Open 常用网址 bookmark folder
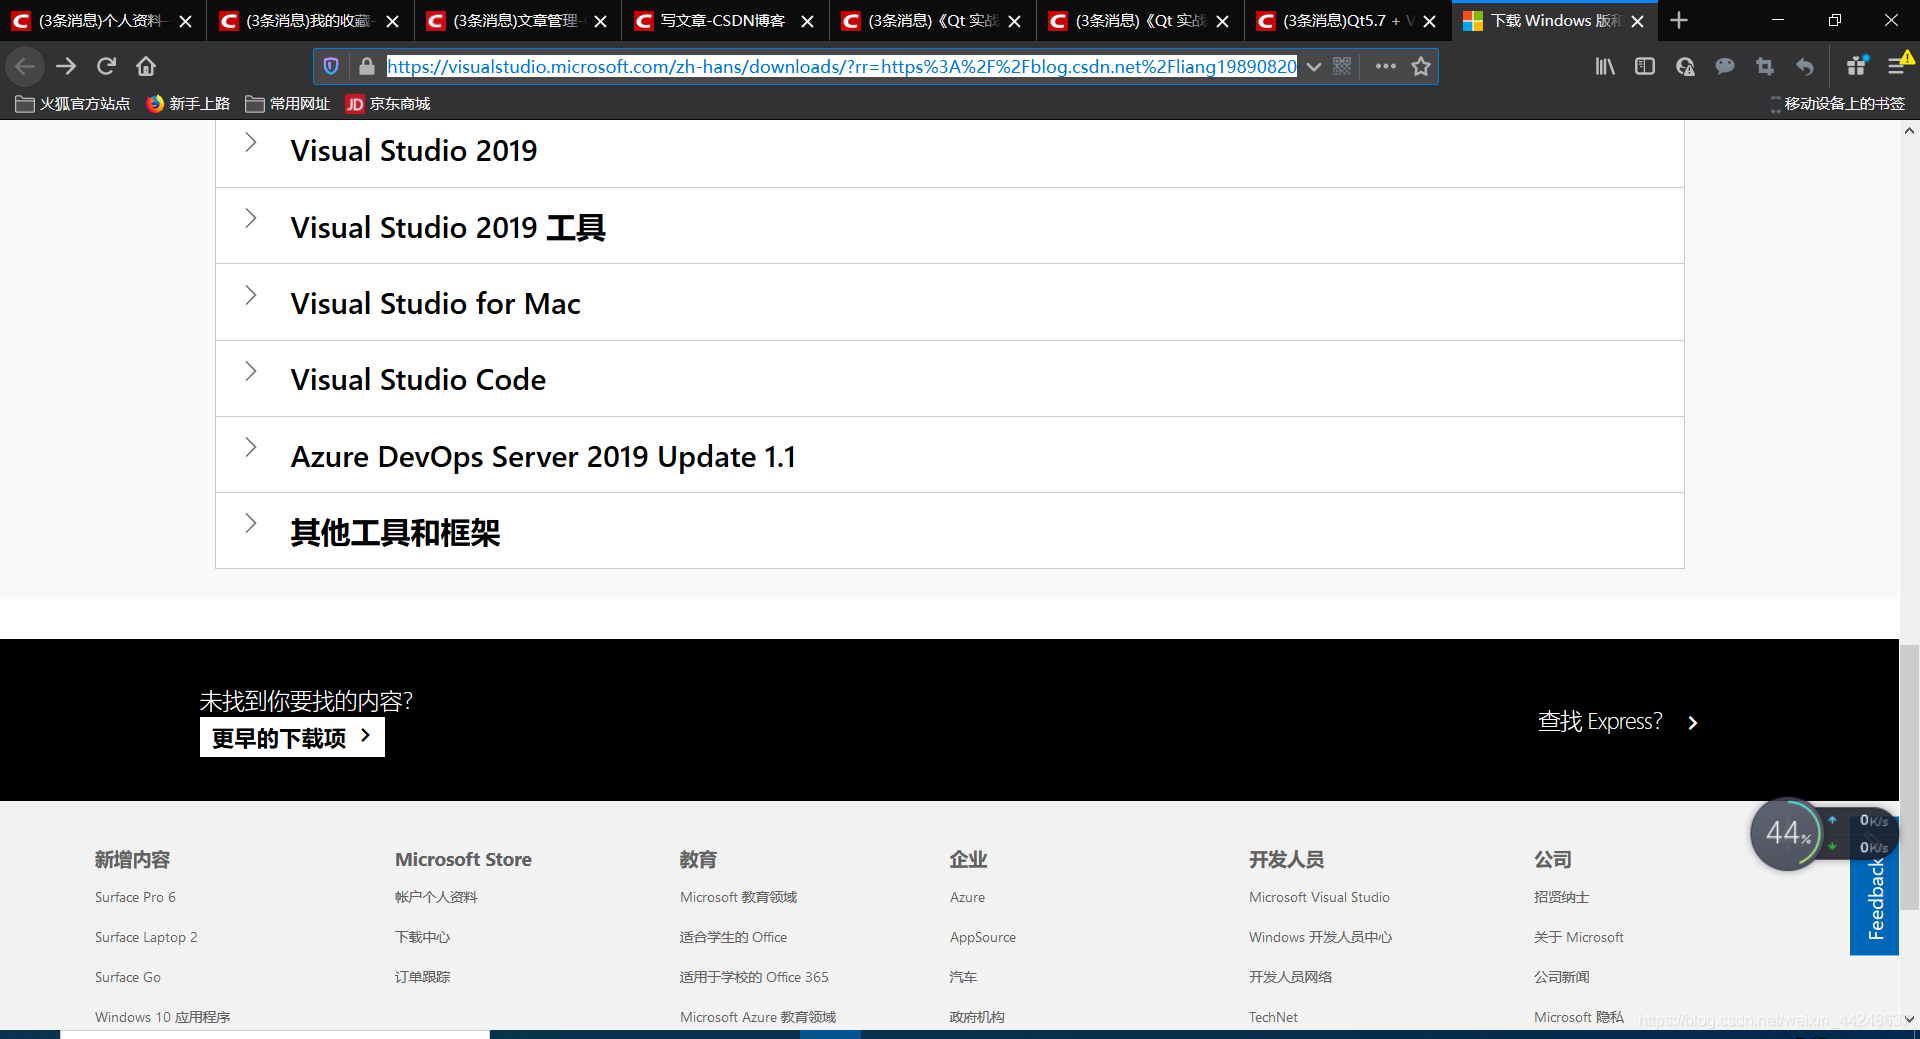This screenshot has height=1039, width=1920. coord(288,104)
